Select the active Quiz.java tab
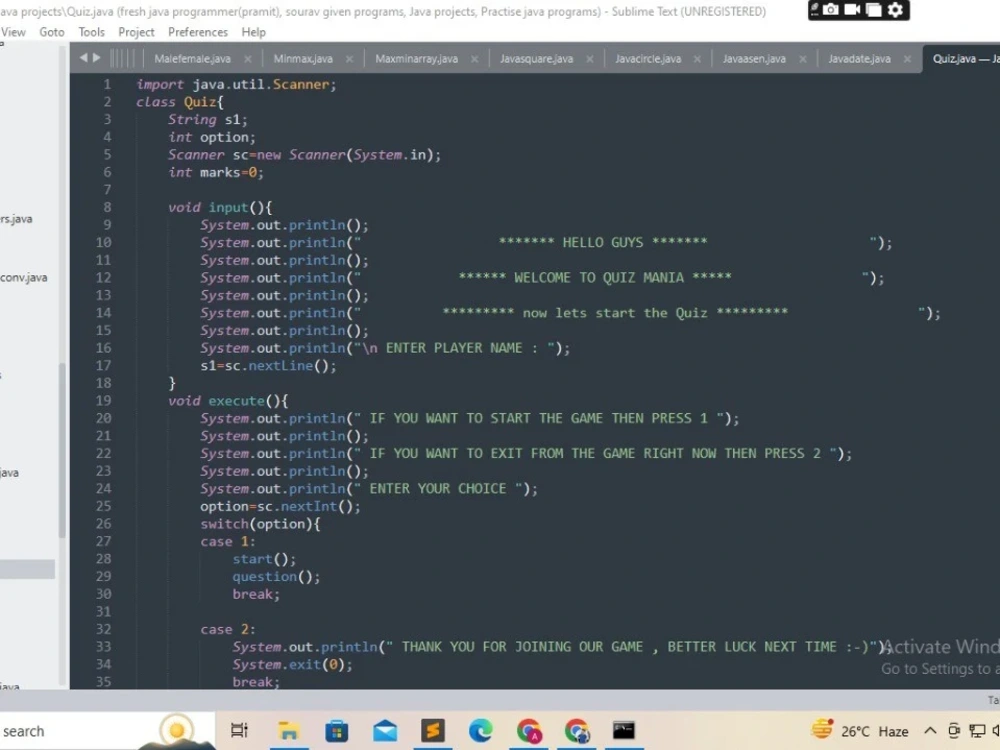The height and width of the screenshot is (750, 1000). [962, 59]
